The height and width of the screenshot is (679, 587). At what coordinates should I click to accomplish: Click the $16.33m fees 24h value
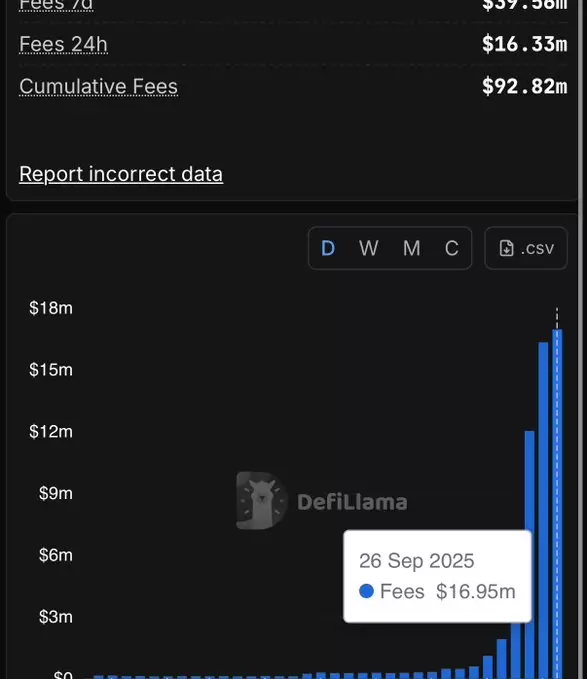click(524, 44)
